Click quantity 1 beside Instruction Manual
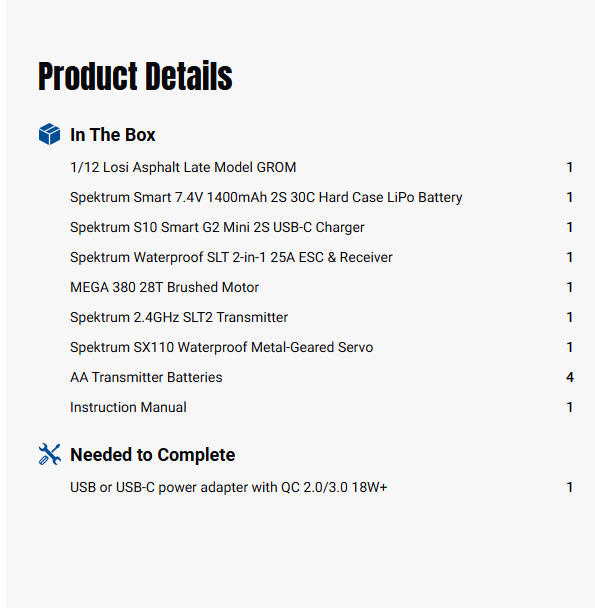The width and height of the screenshot is (595, 608). click(x=569, y=408)
